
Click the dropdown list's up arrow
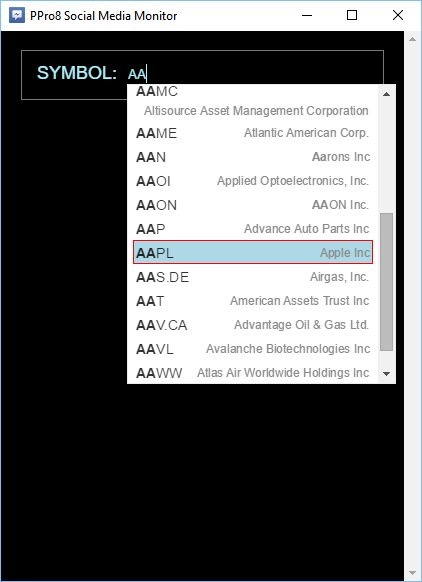pyautogui.click(x=386, y=94)
